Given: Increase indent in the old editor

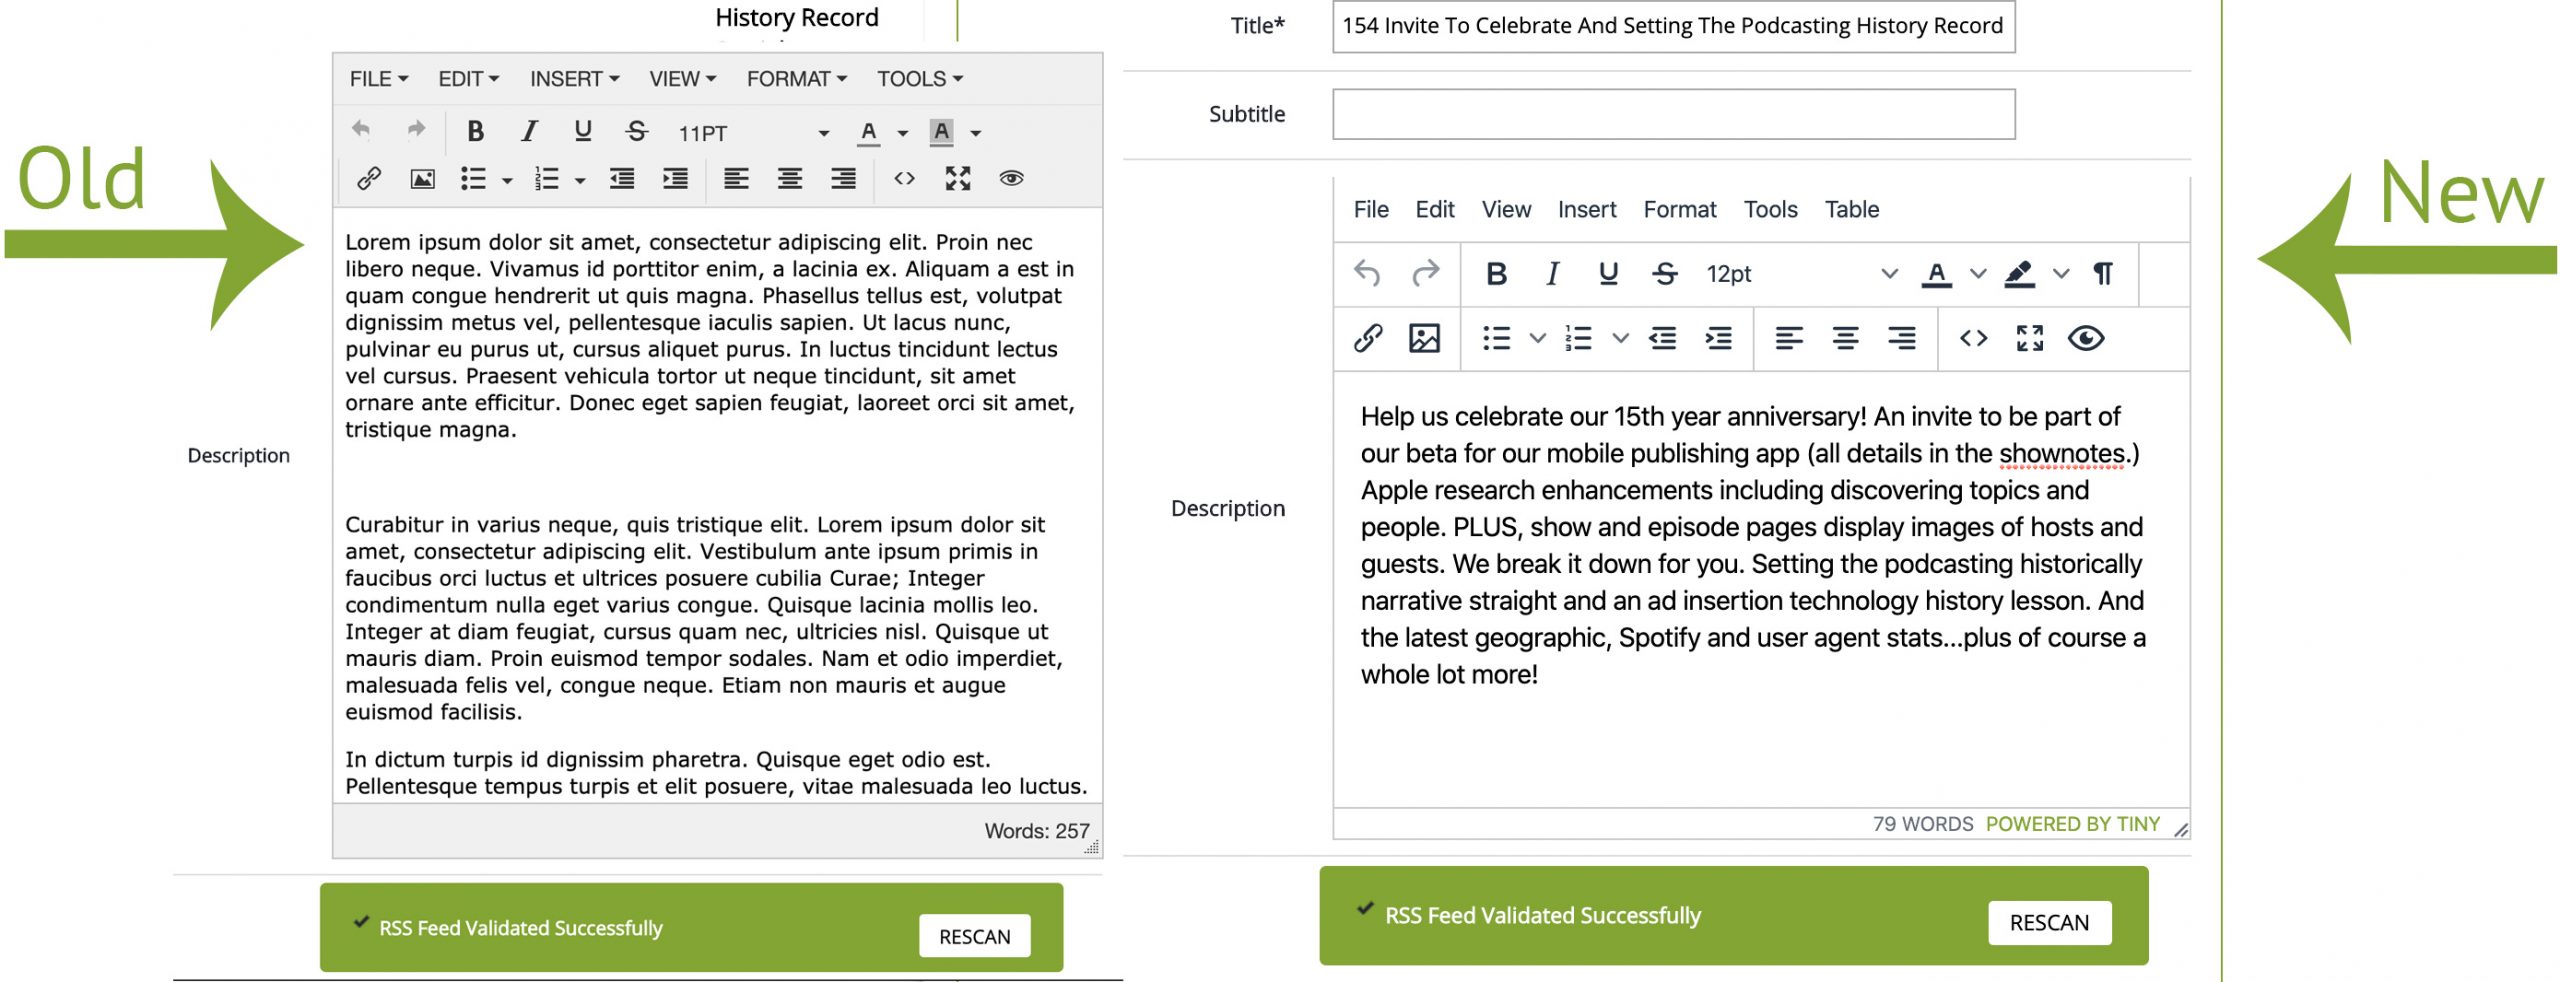Looking at the screenshot, I should point(675,179).
